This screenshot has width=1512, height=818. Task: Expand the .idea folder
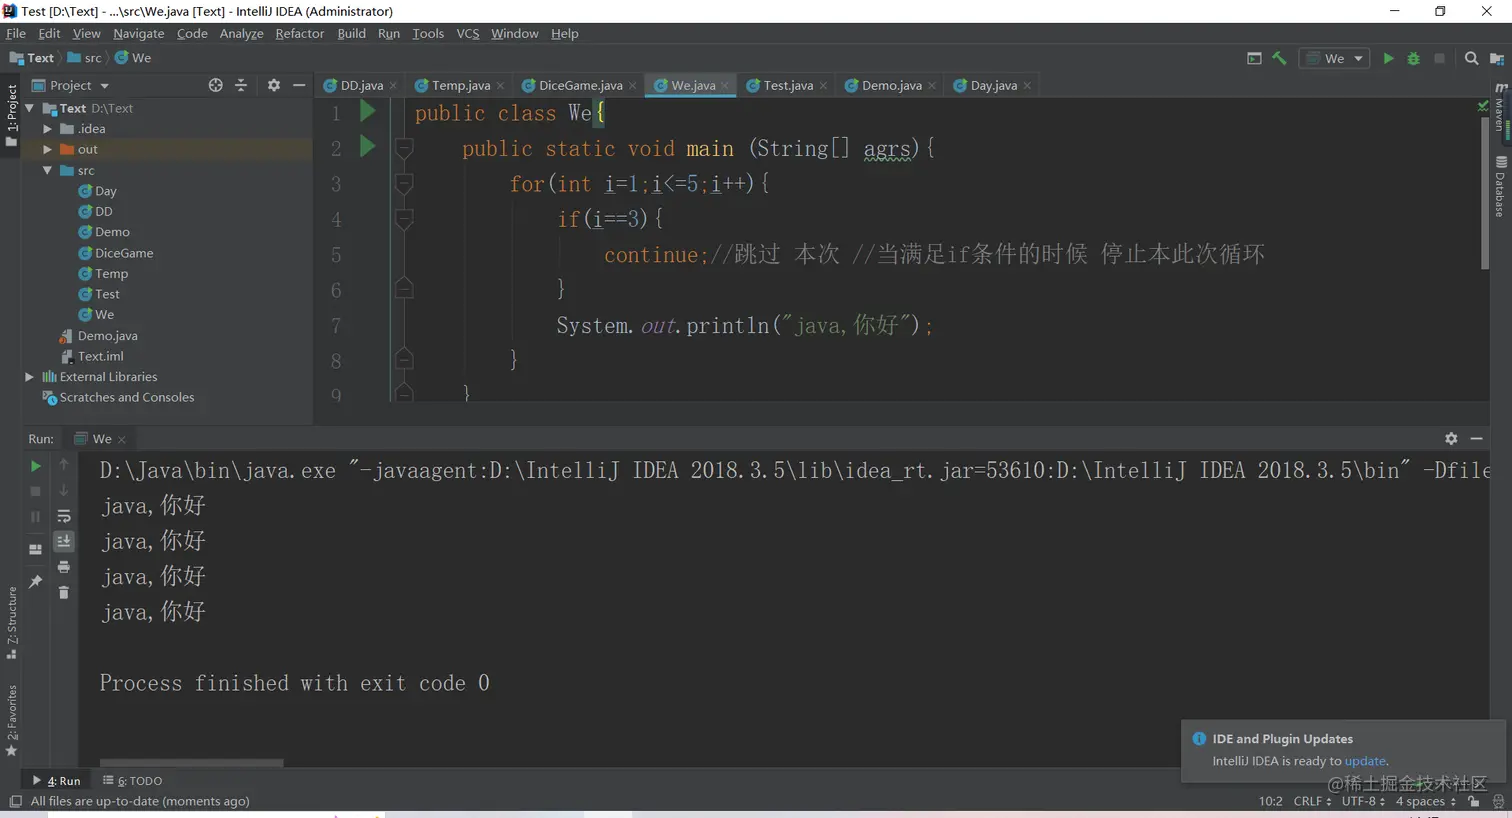(47, 129)
